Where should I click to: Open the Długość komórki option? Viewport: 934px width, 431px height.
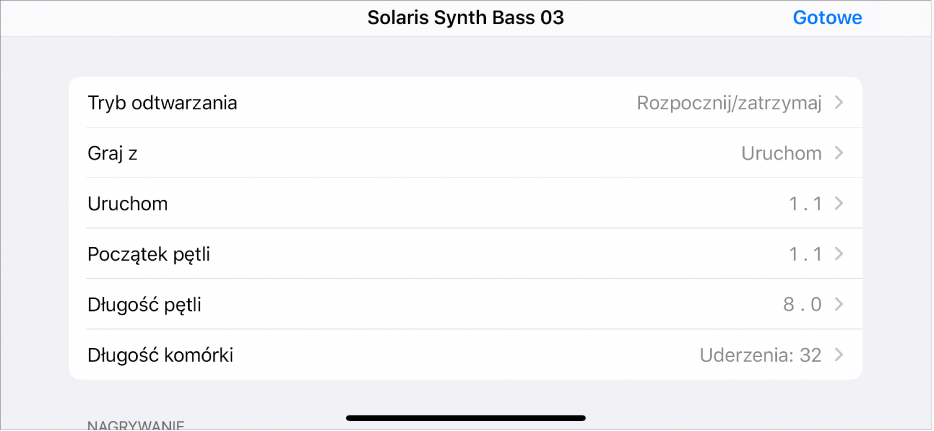click(161, 355)
